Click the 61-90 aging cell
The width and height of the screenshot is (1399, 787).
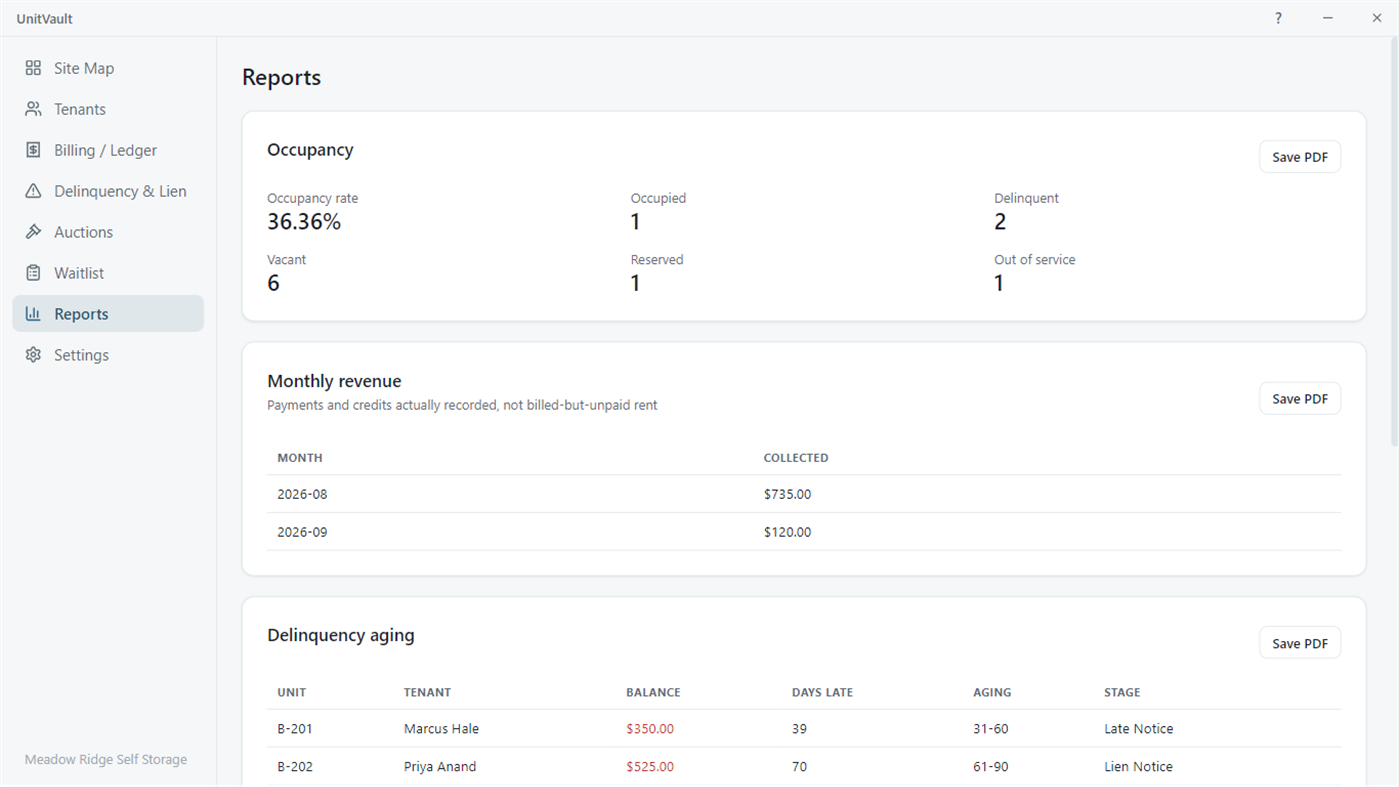pos(992,767)
